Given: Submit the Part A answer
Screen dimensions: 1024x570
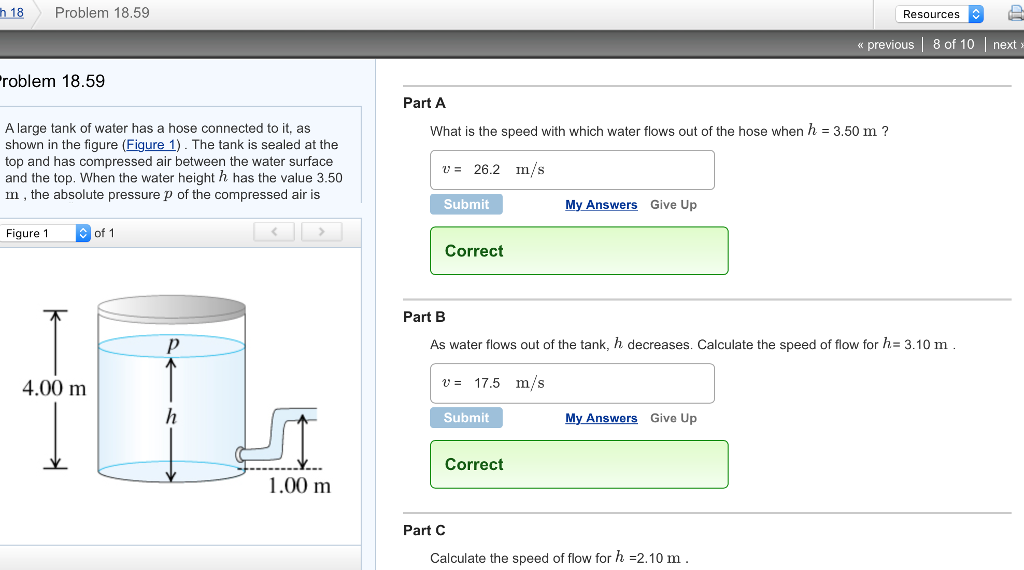Looking at the screenshot, I should pos(466,204).
